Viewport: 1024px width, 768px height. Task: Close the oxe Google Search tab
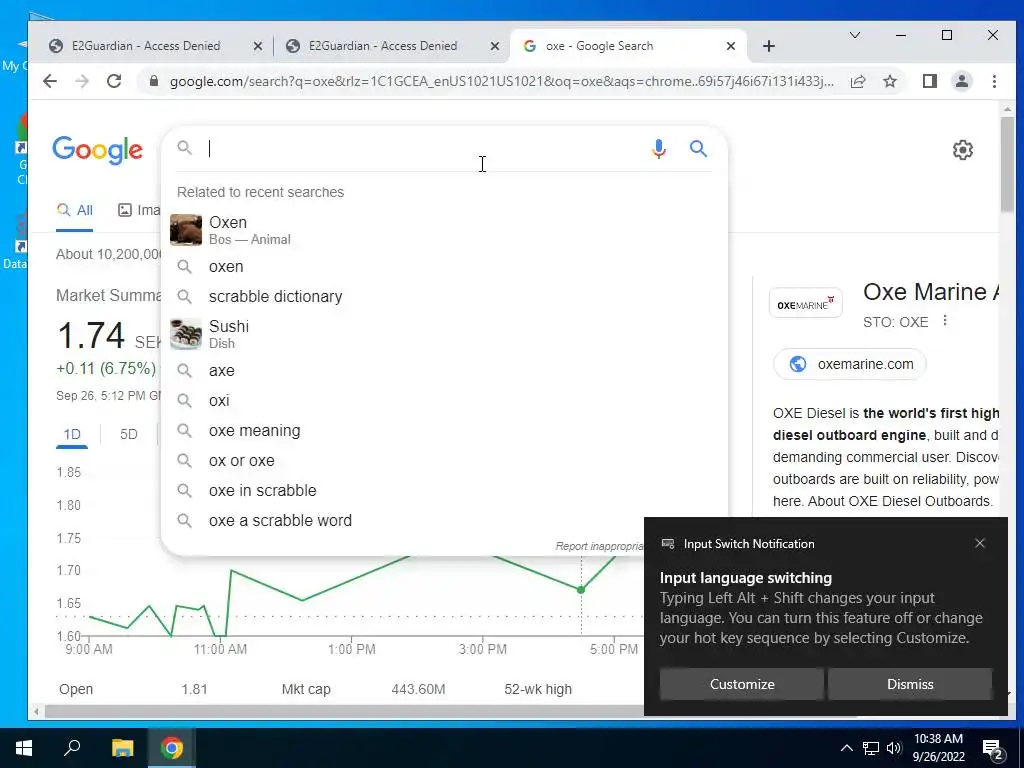(x=731, y=46)
